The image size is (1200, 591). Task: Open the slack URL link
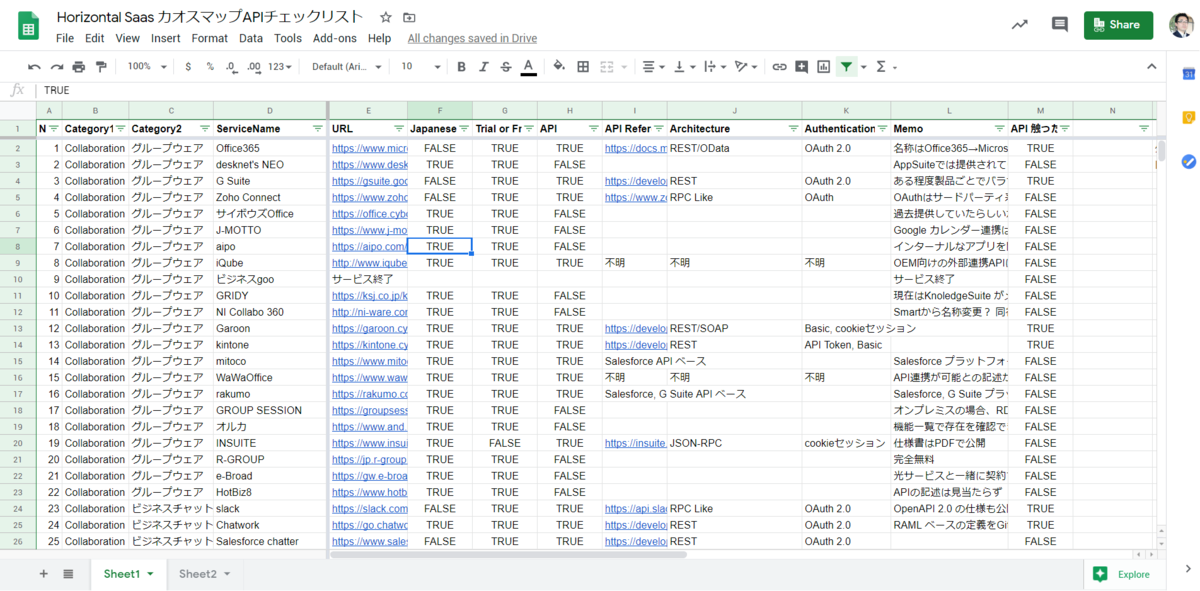369,508
